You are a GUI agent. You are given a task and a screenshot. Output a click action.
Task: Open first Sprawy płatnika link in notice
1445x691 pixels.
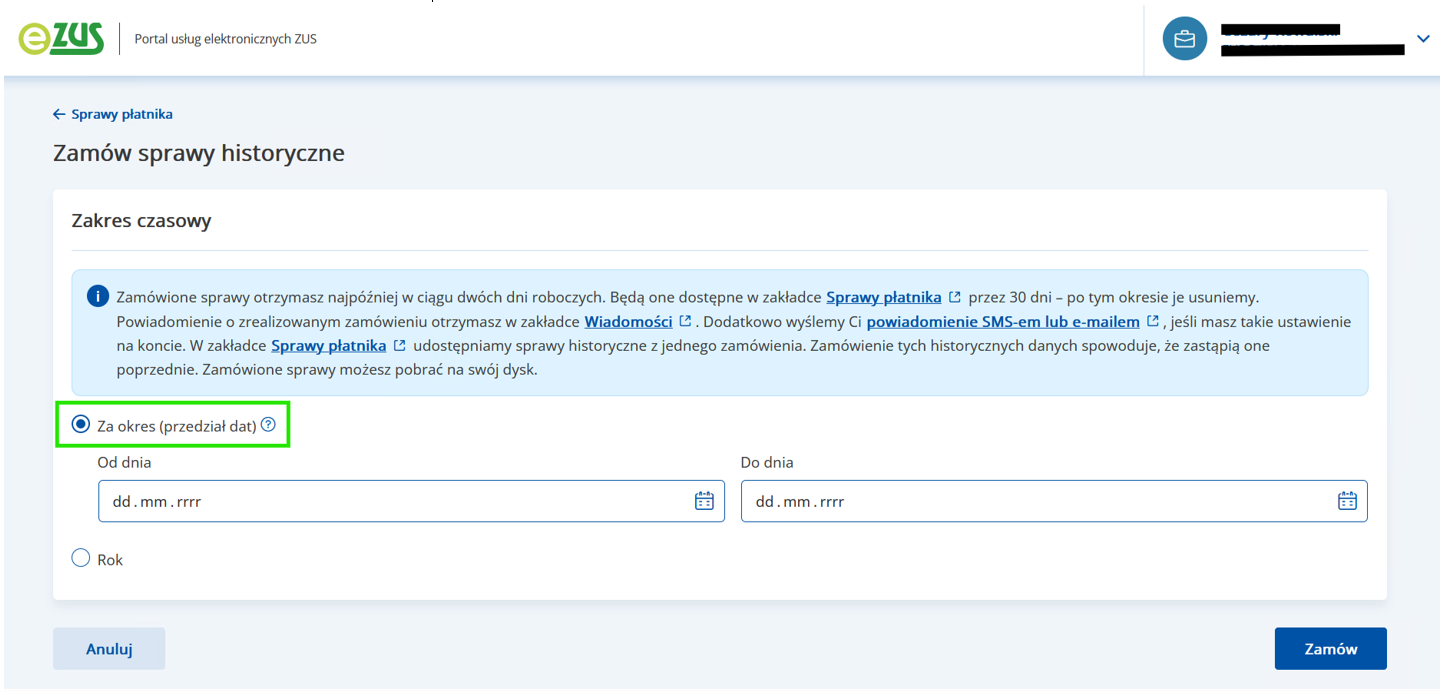(883, 297)
